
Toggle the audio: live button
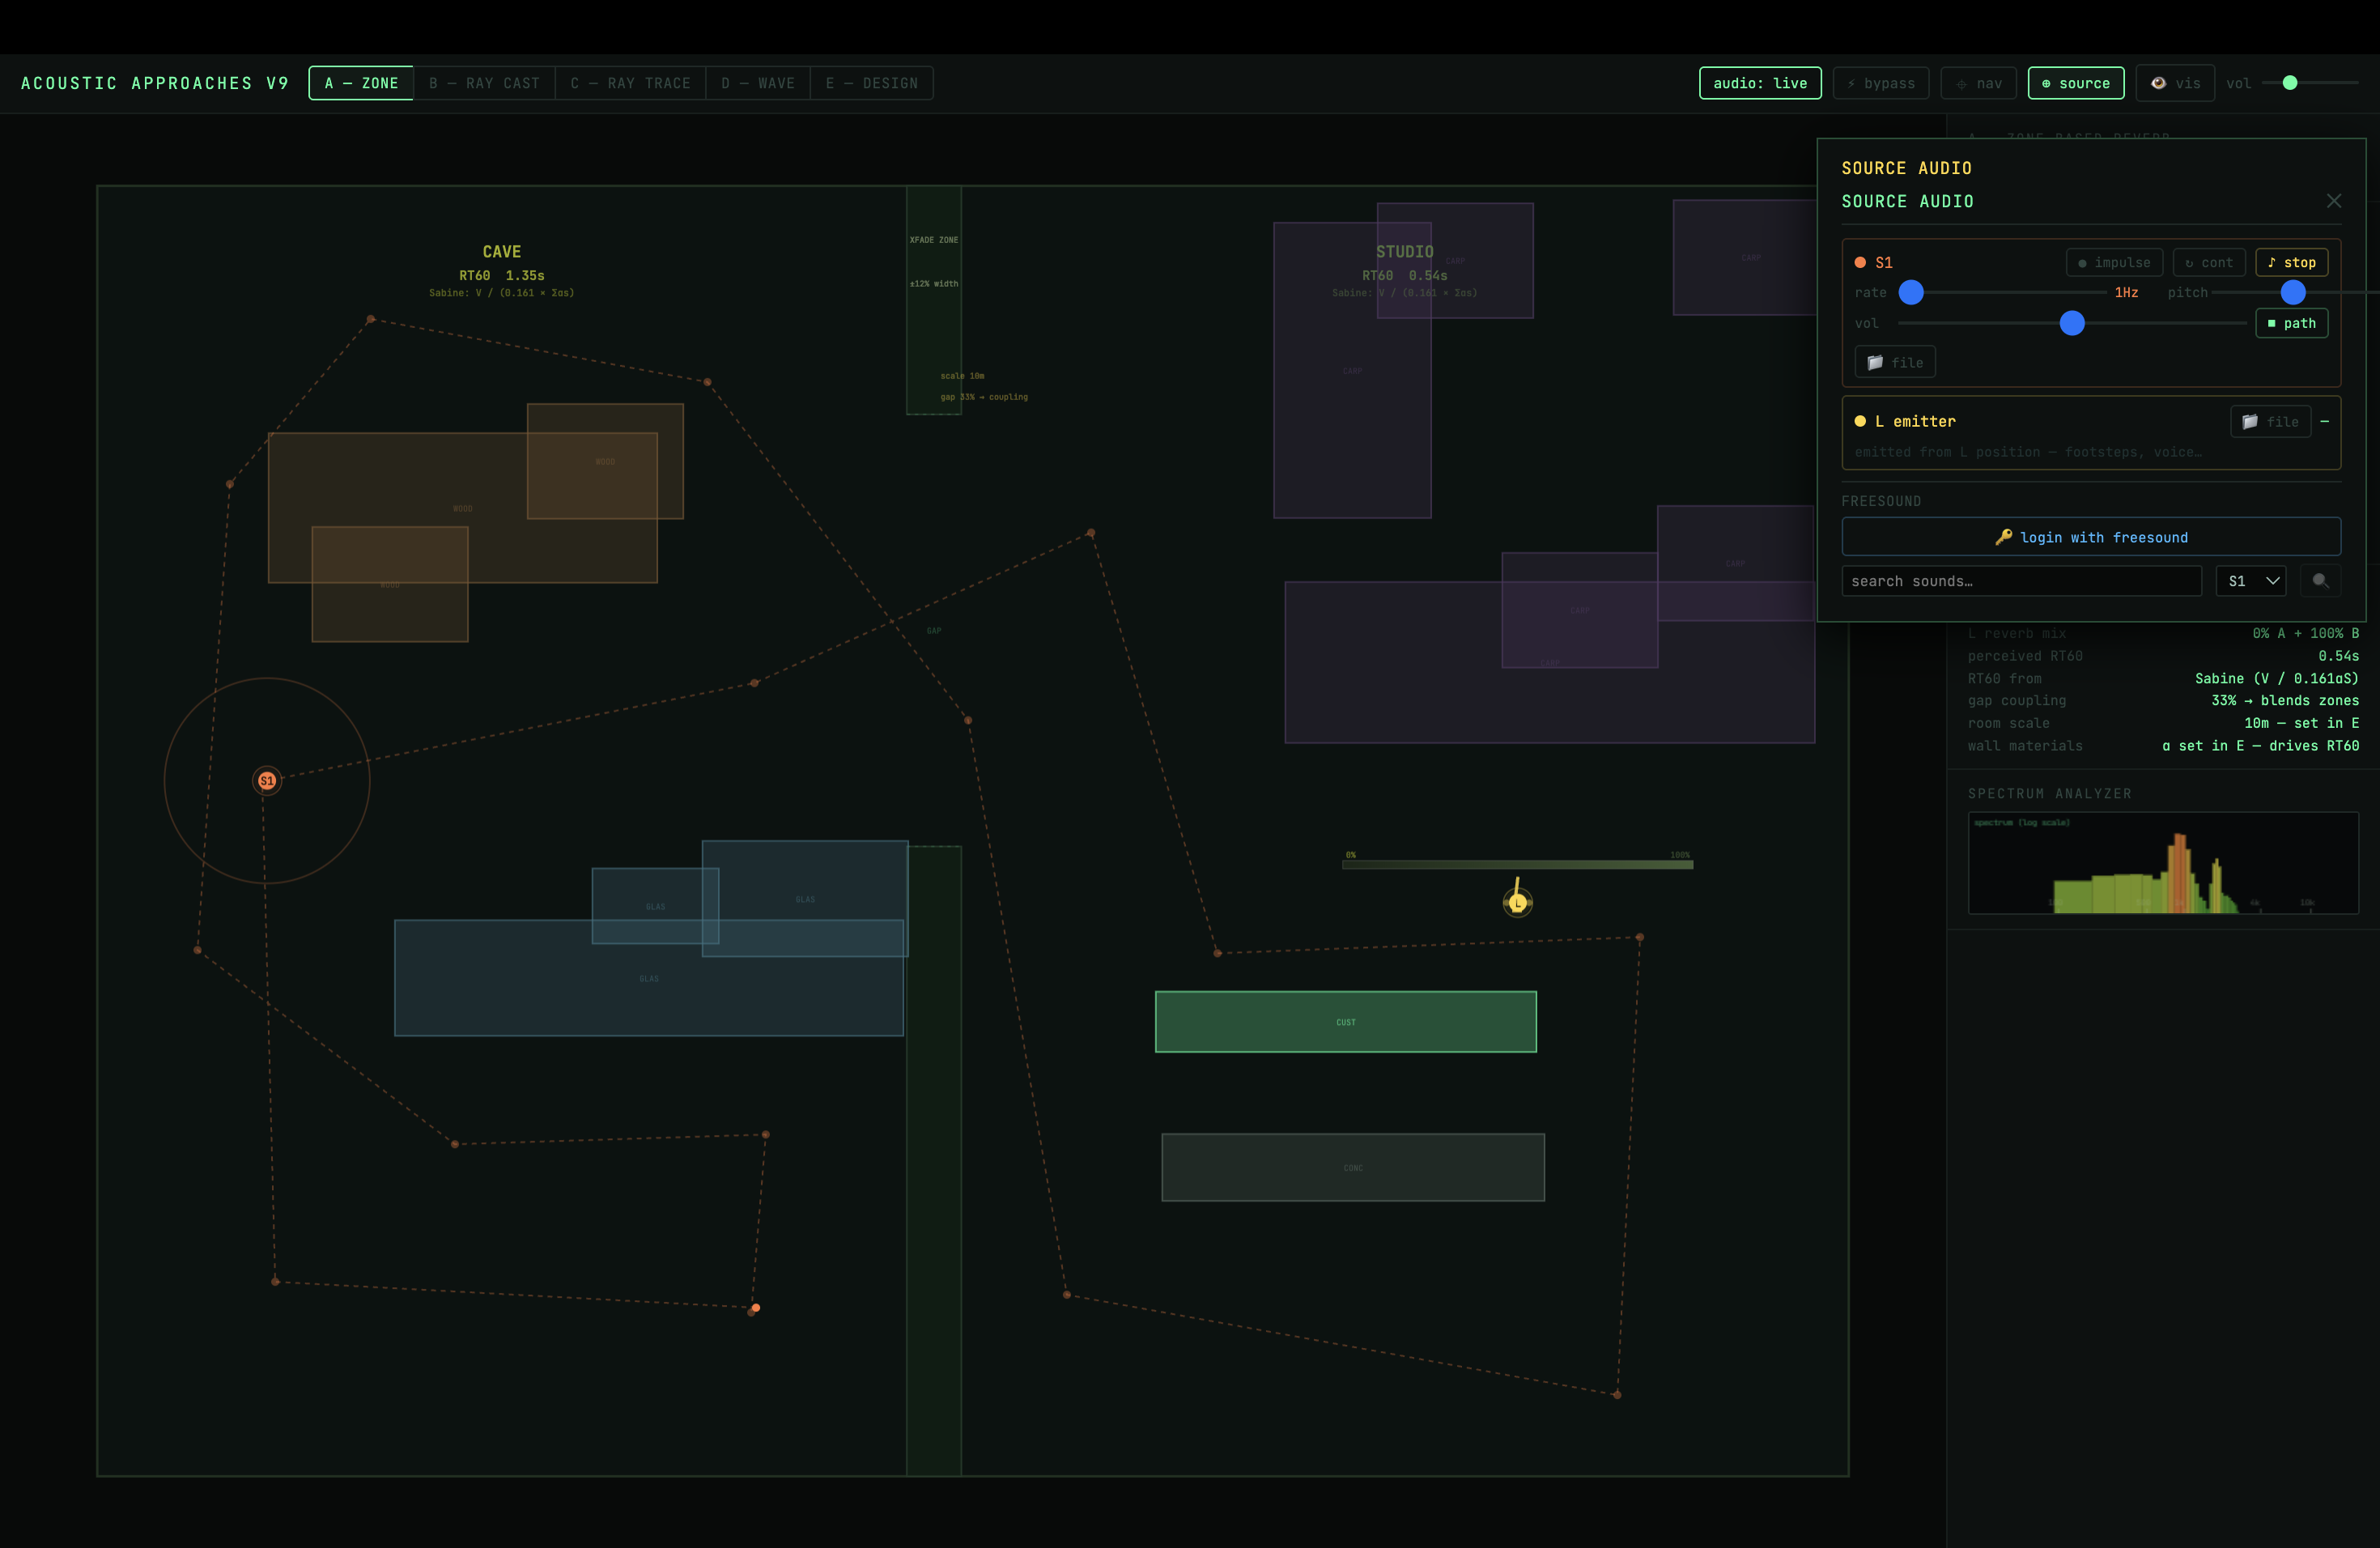pos(1760,83)
